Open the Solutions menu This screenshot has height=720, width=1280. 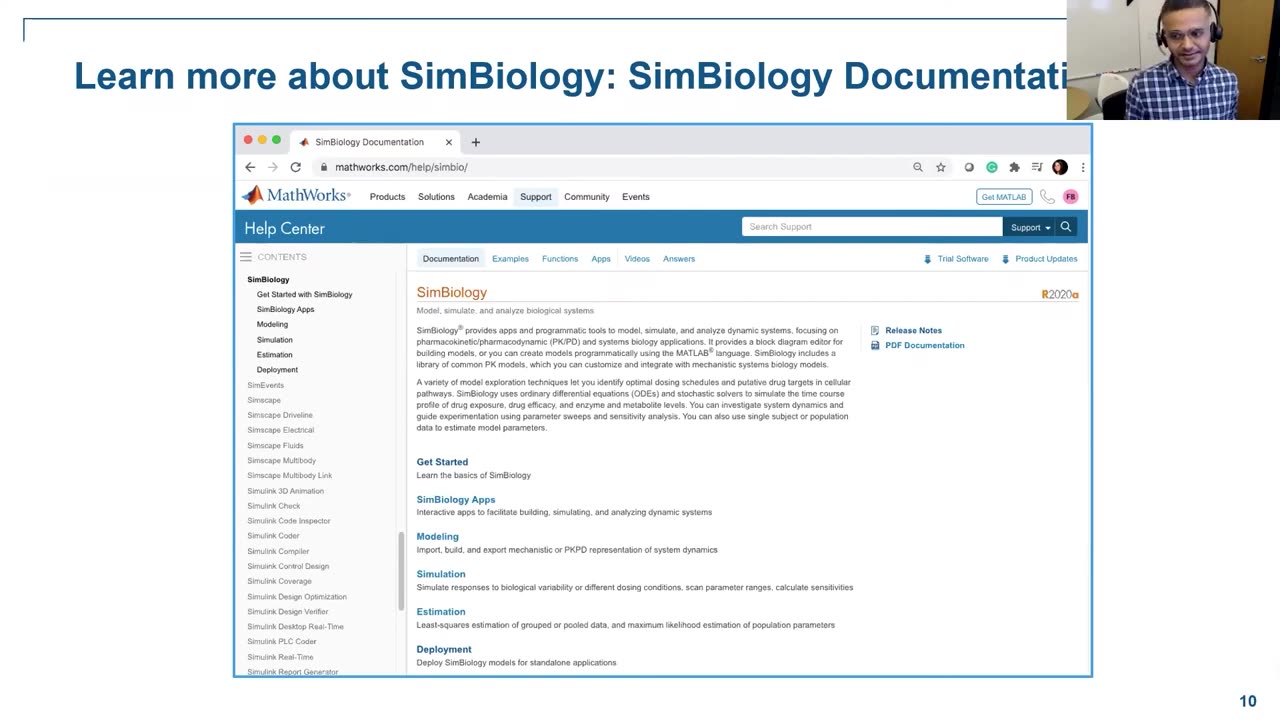[436, 197]
